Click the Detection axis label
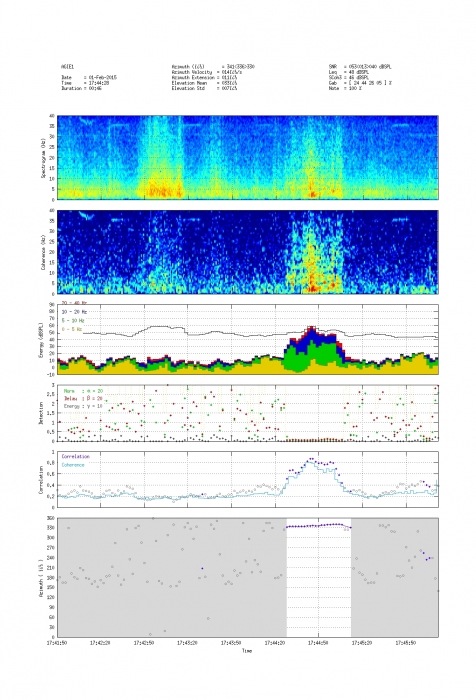This screenshot has height=700, width=476. point(41,413)
